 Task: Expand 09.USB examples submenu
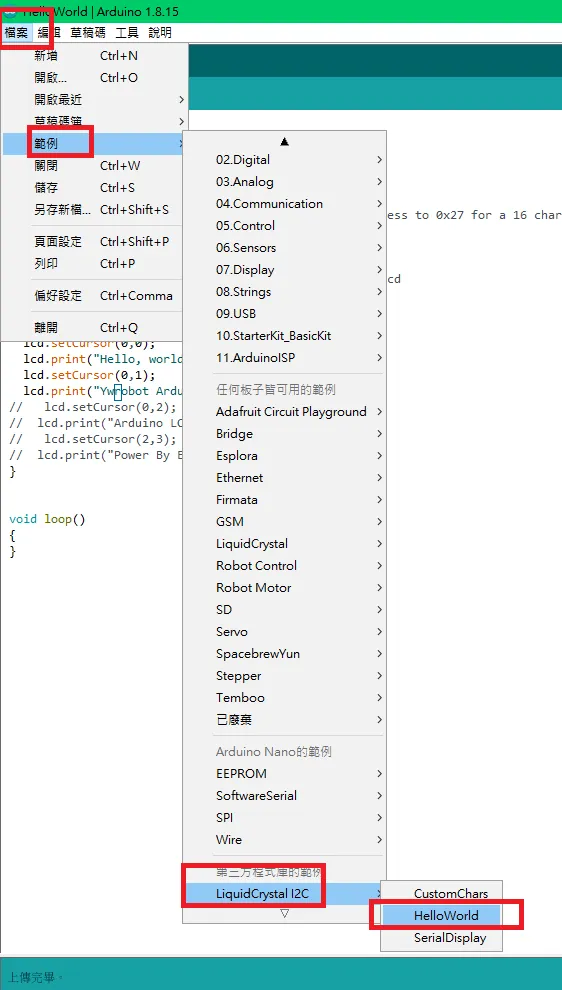(284, 314)
